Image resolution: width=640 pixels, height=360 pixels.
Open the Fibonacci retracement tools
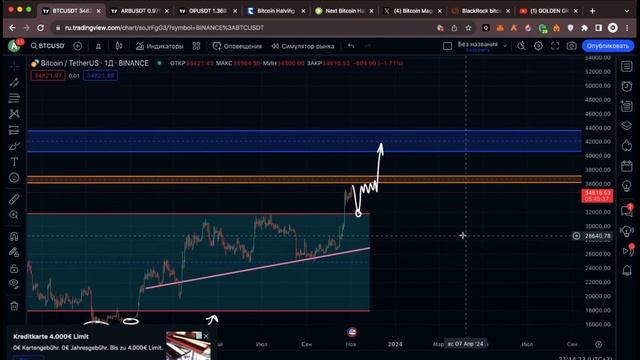pos(14,98)
